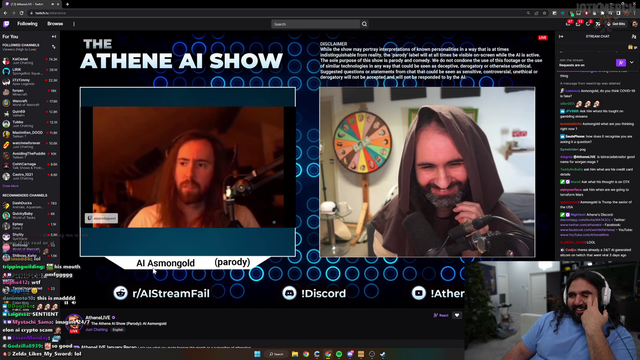Click the Twitch home logo
The image size is (640, 360).
tap(6, 24)
